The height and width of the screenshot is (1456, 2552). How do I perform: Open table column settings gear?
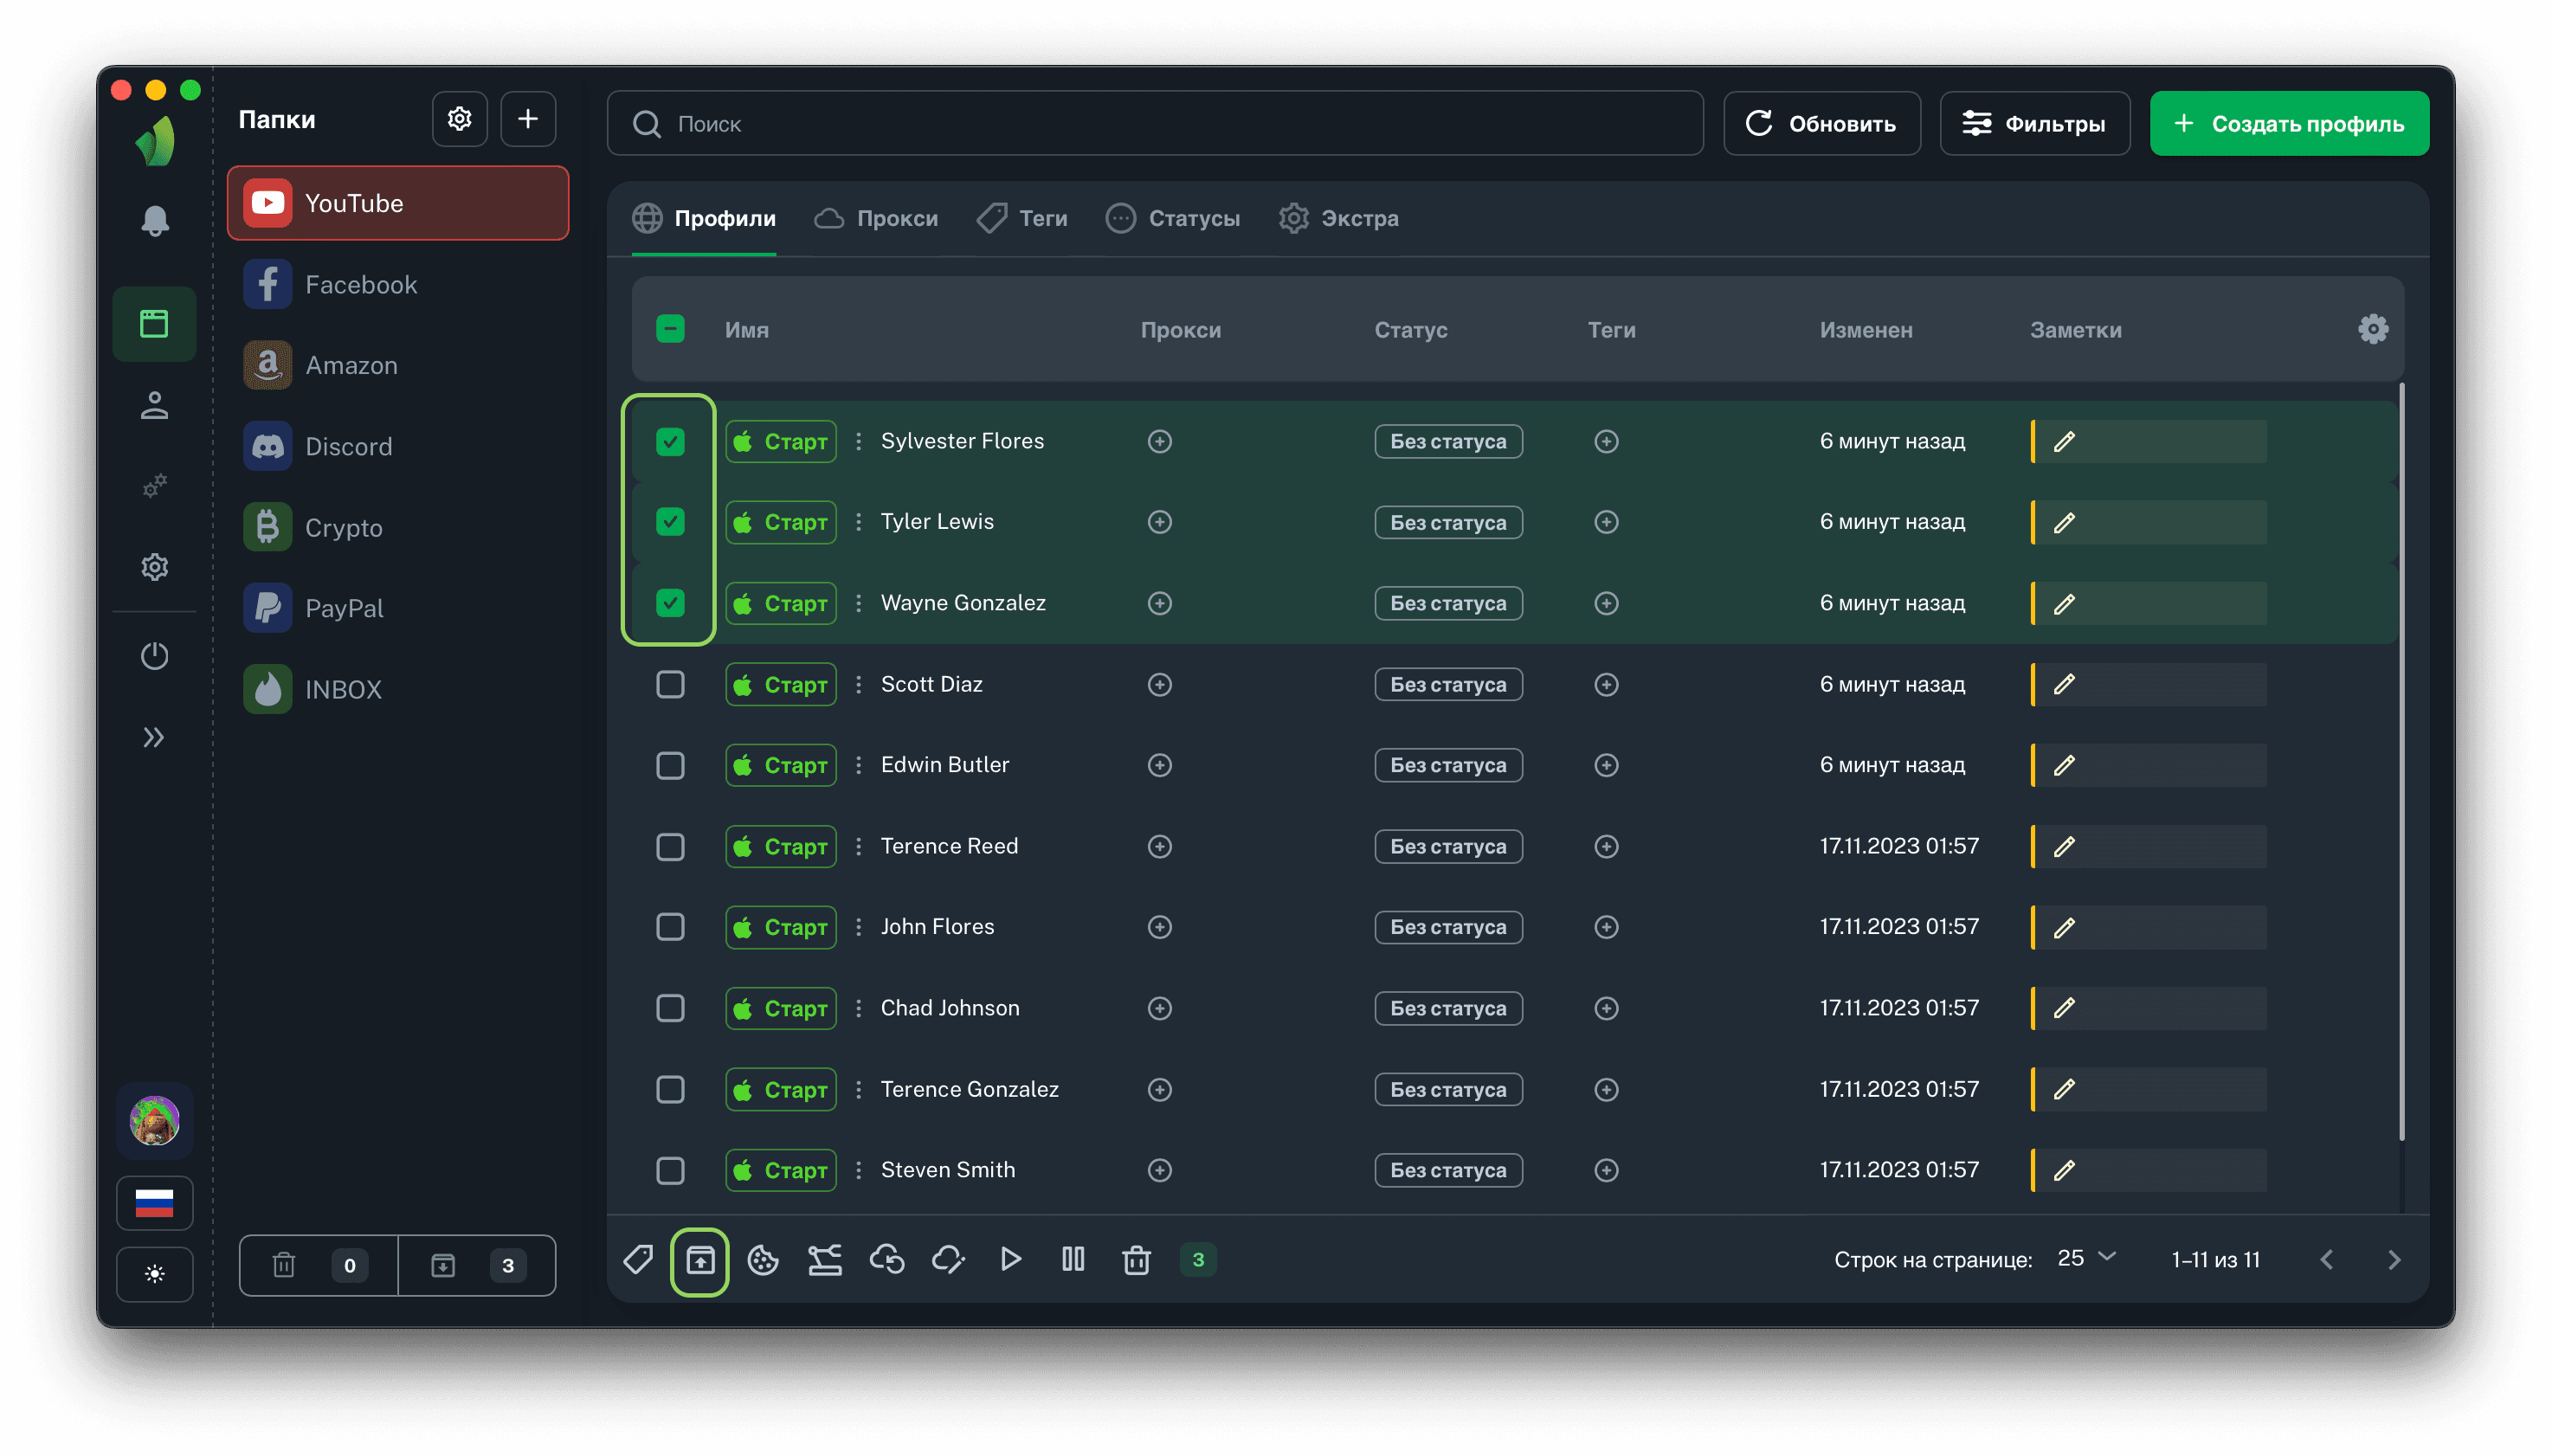(x=2372, y=329)
